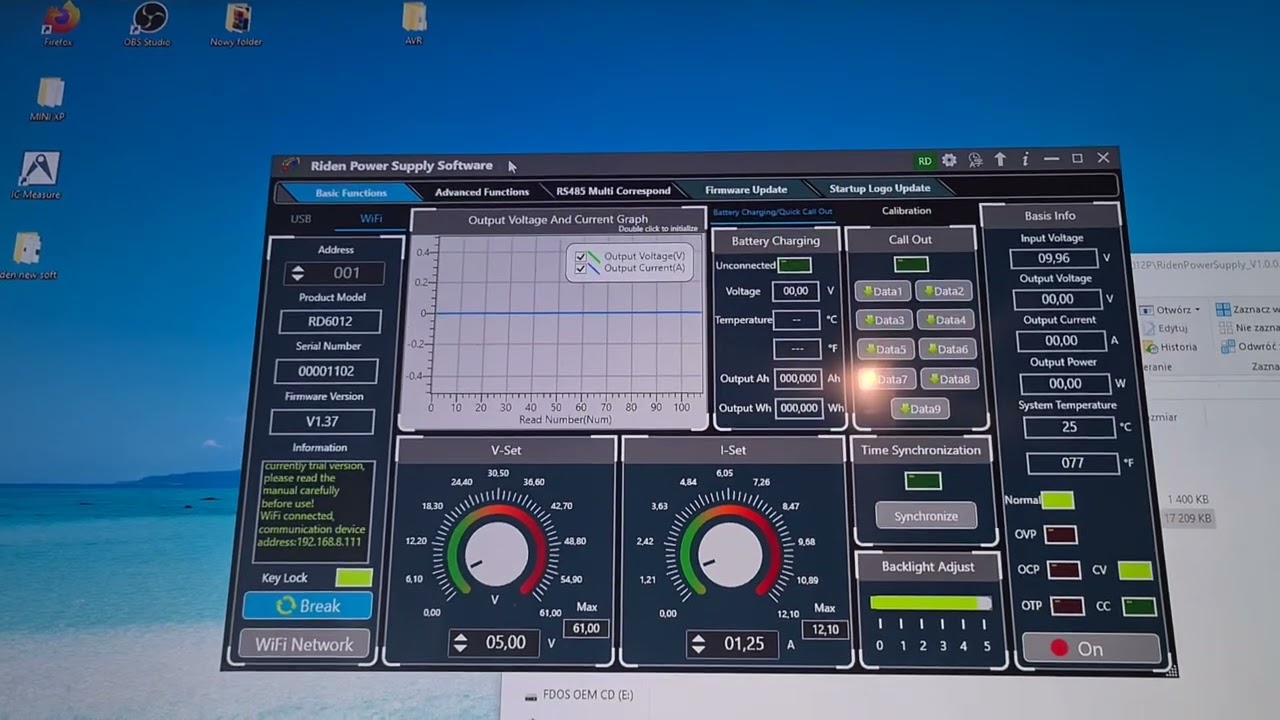Click the WiFi Network button
This screenshot has width=1280, height=720.
[304, 644]
